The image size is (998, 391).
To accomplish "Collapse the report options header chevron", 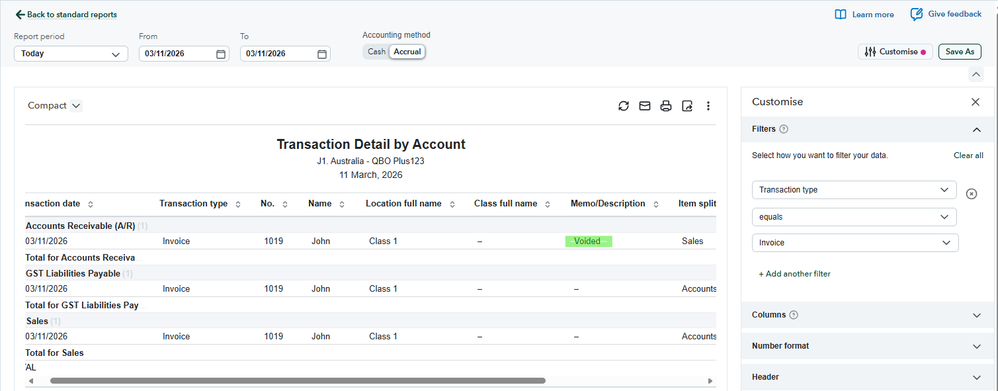I will (976, 75).
